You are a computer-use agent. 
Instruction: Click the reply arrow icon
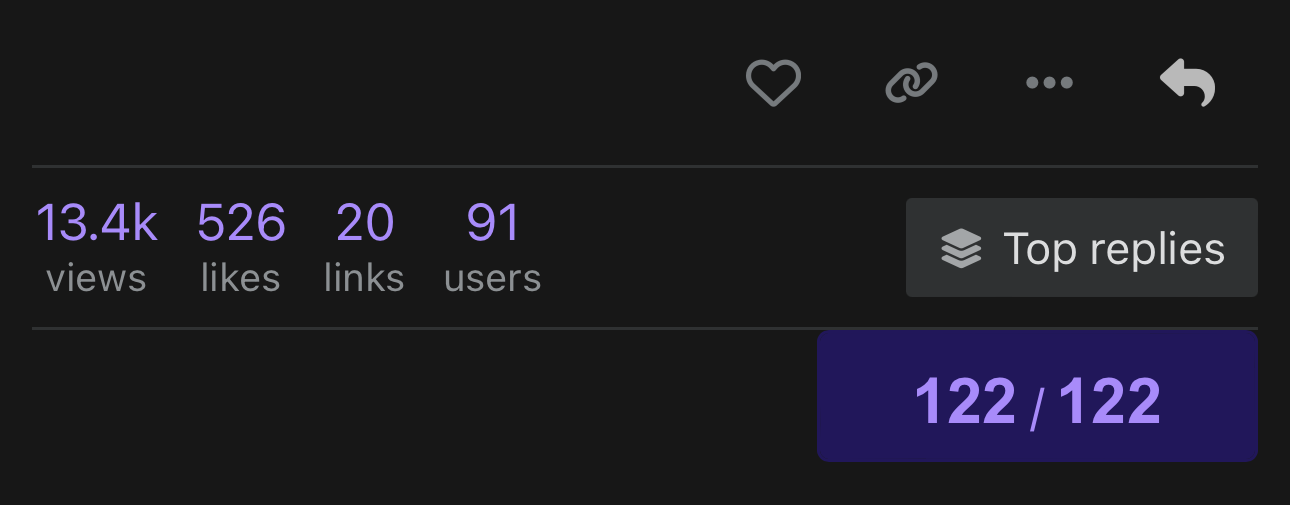[1187, 83]
